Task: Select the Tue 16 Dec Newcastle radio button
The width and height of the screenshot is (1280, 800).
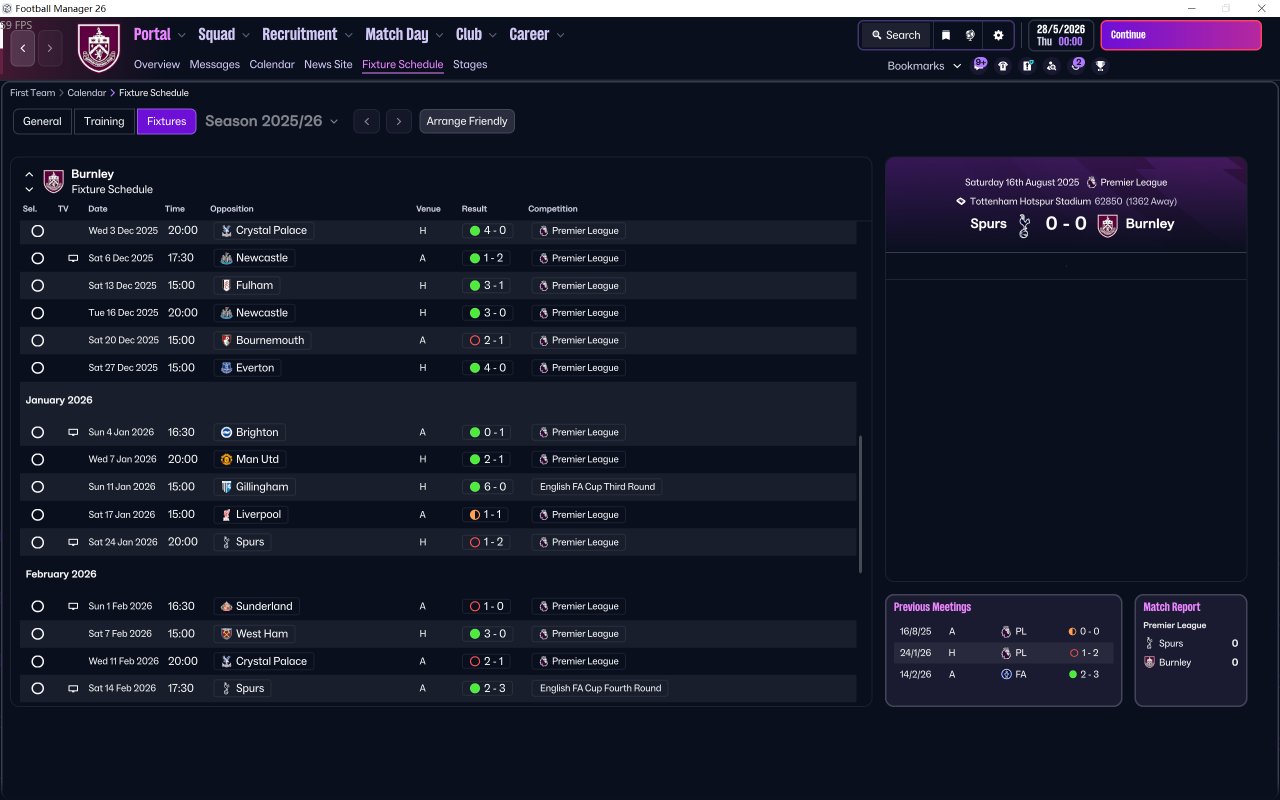Action: 38,313
